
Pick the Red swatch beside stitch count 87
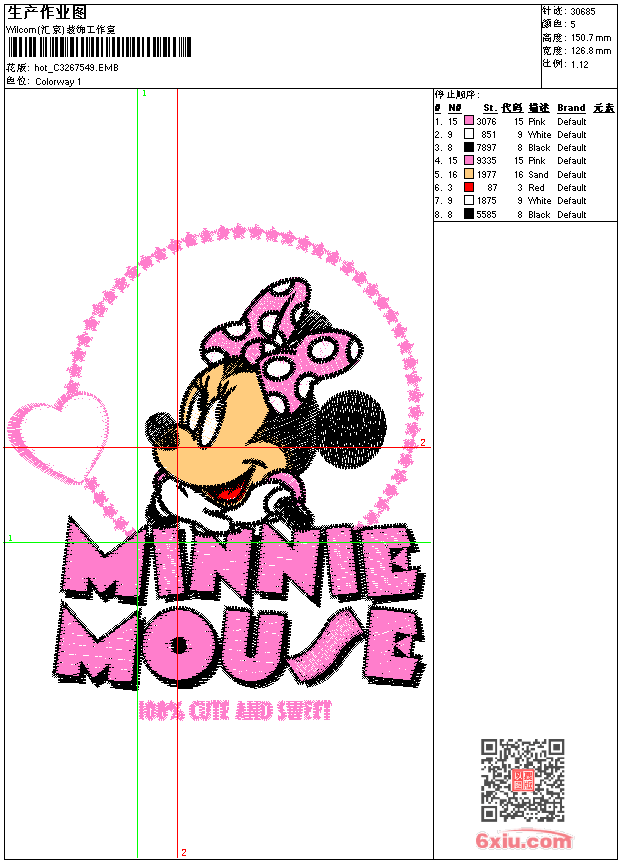point(469,187)
